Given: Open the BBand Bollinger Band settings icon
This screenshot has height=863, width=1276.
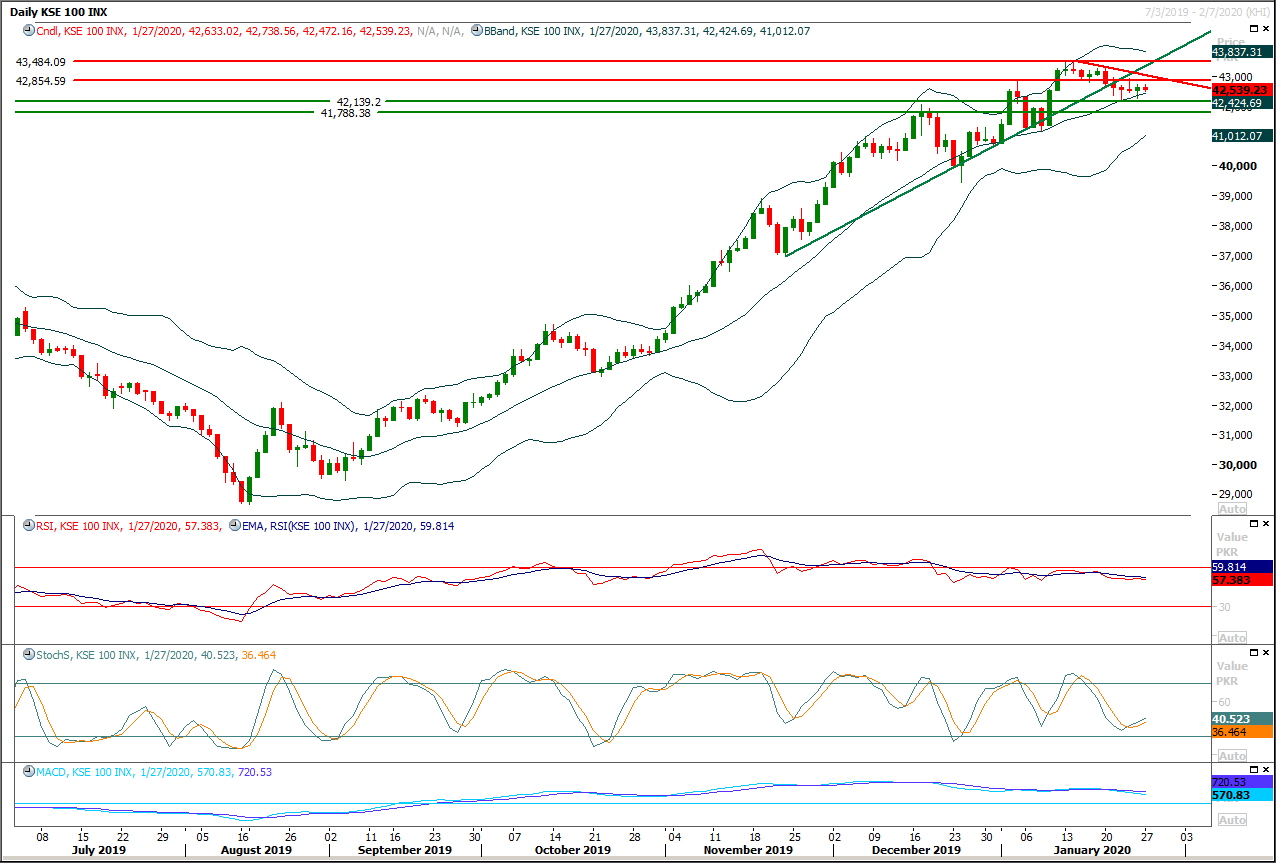Looking at the screenshot, I should click(476, 31).
